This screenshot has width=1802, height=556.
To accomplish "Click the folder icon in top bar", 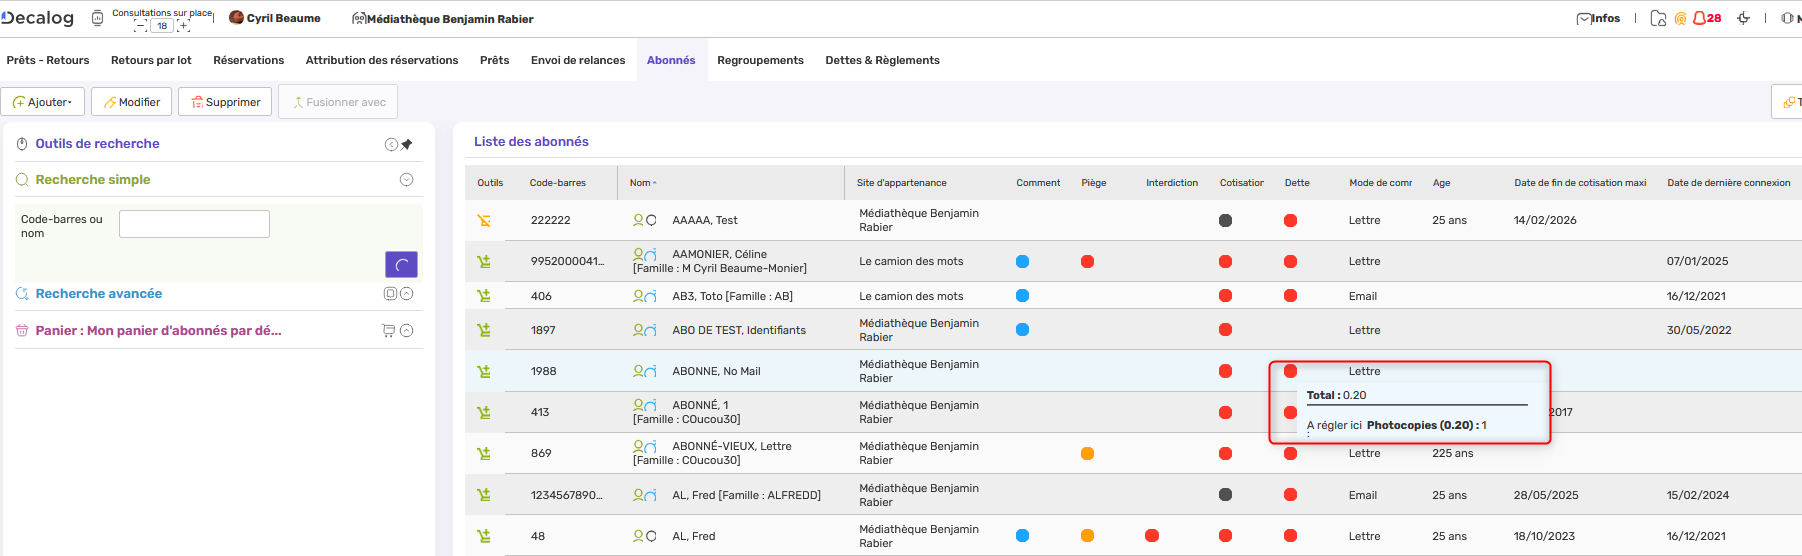I will coord(1658,18).
